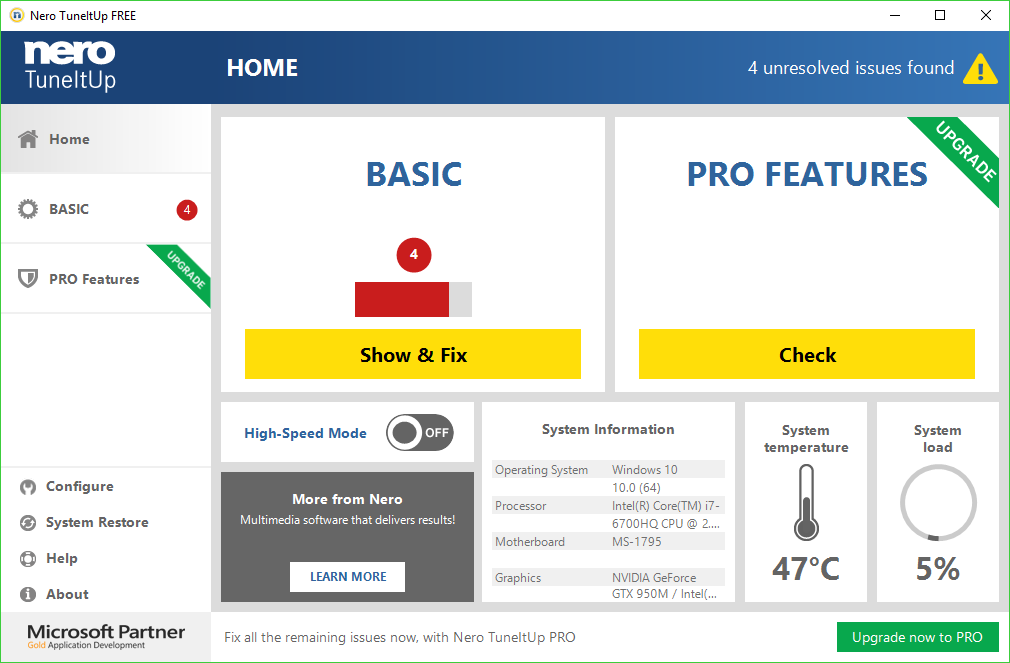This screenshot has height=663, width=1010.
Task: Click the NVIDIA GeForce value
Action: [654, 578]
